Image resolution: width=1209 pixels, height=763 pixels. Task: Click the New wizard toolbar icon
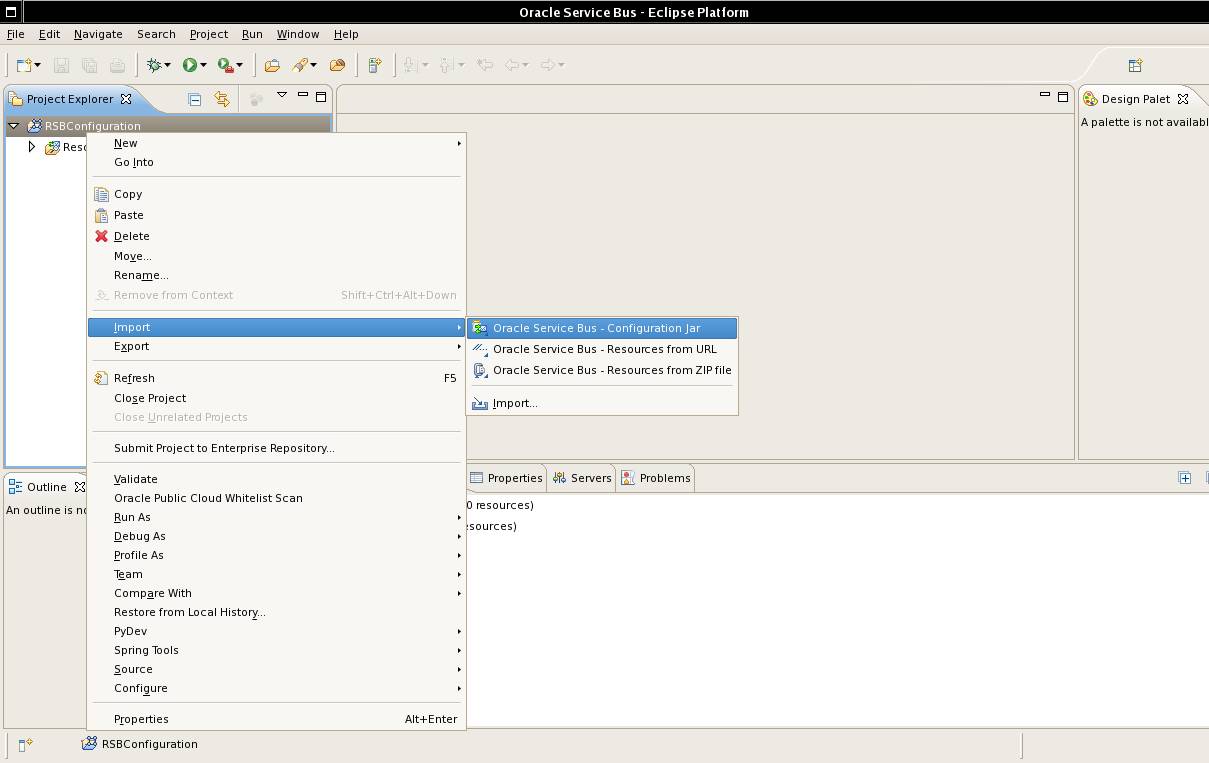pyautogui.click(x=24, y=65)
